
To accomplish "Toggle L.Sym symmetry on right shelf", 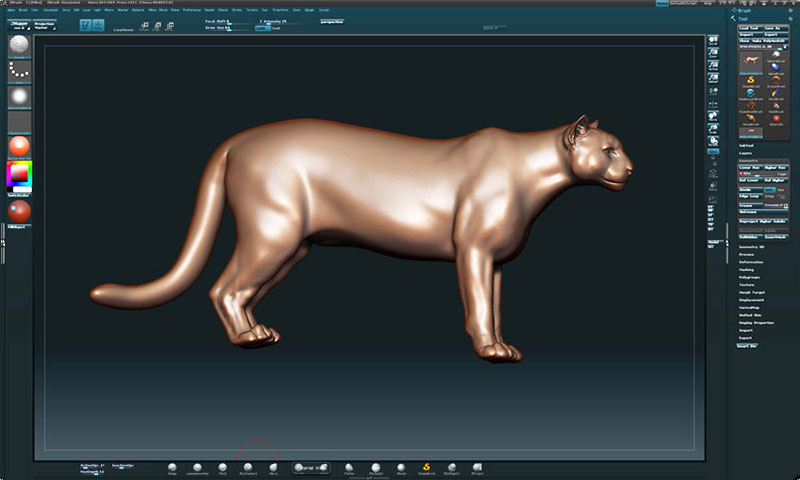I will click(713, 105).
